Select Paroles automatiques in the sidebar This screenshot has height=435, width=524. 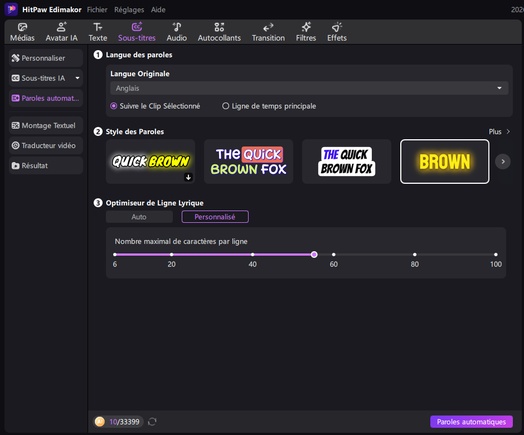point(46,98)
